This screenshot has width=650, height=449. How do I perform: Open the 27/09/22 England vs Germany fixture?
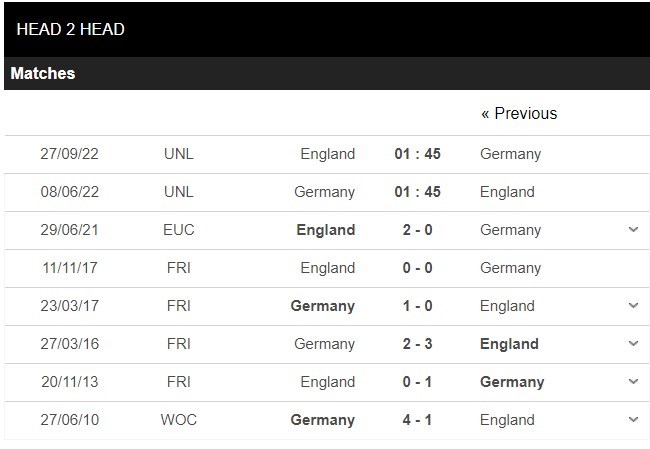pos(327,154)
